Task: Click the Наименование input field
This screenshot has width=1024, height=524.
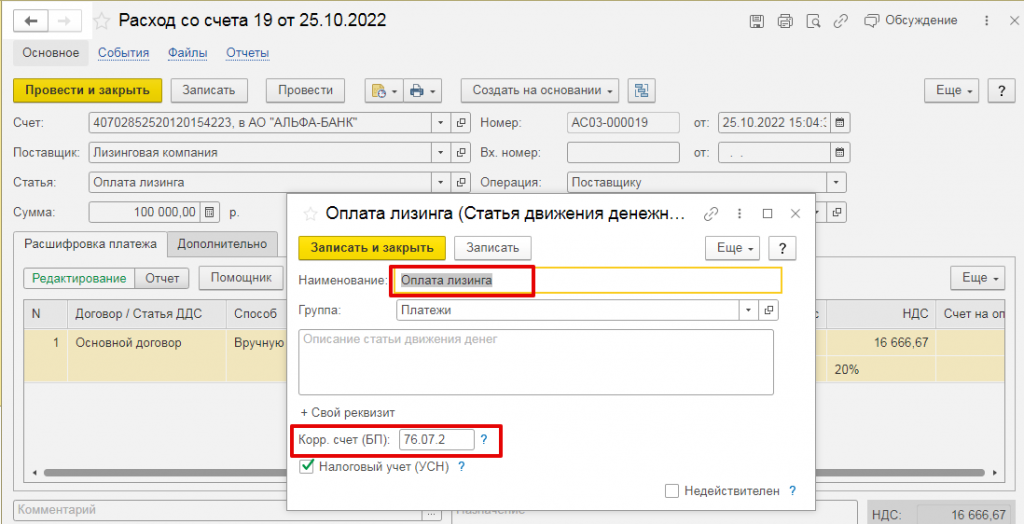Action: pos(588,280)
